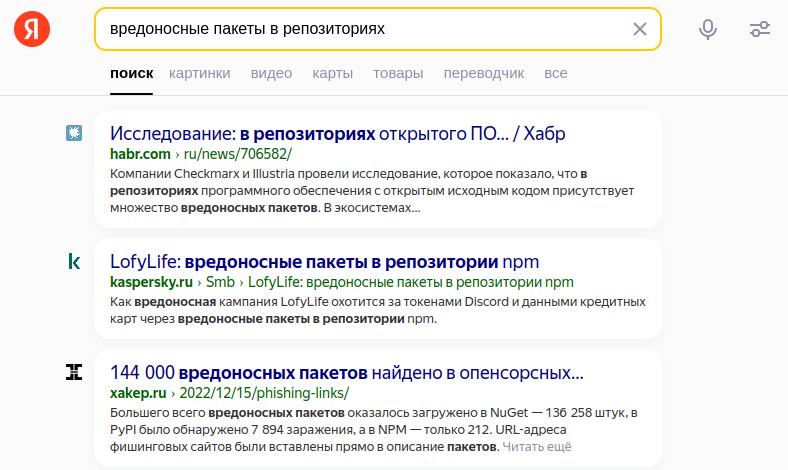
Task: Open search settings sliders icon
Action: click(760, 29)
